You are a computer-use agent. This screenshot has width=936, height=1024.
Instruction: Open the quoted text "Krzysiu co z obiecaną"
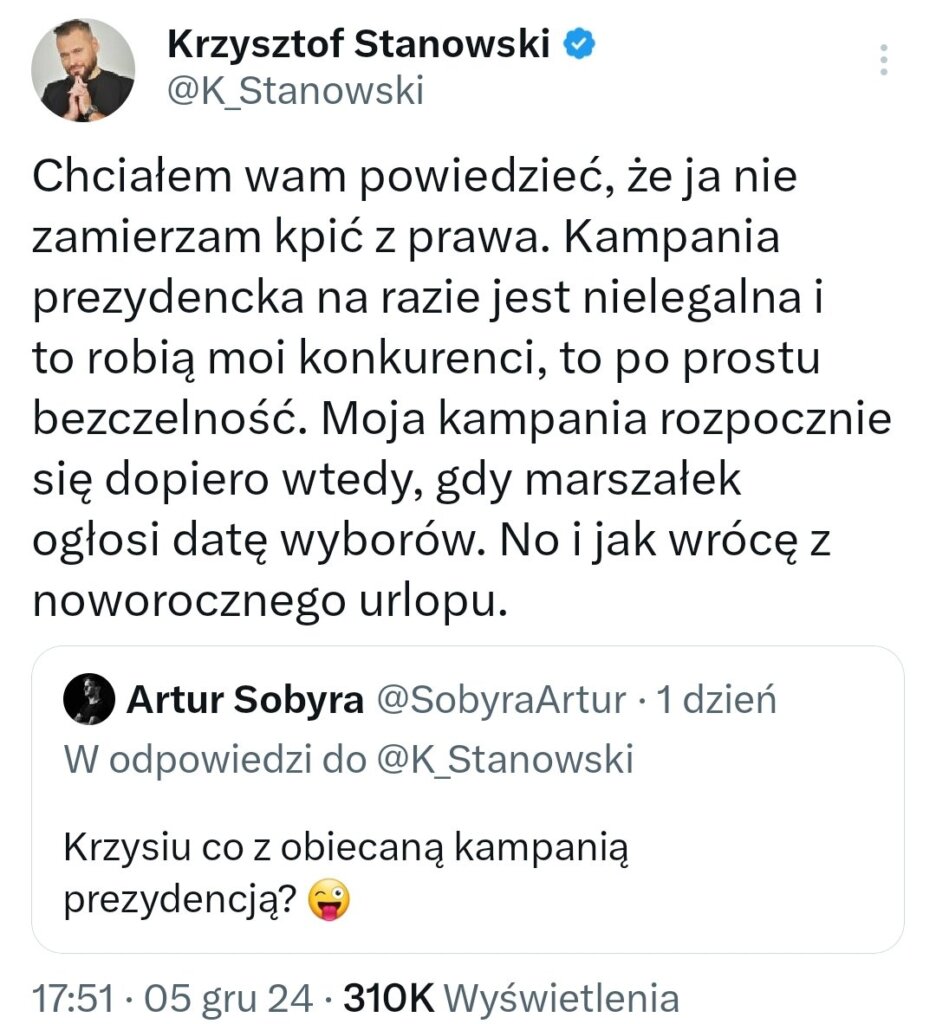255,848
